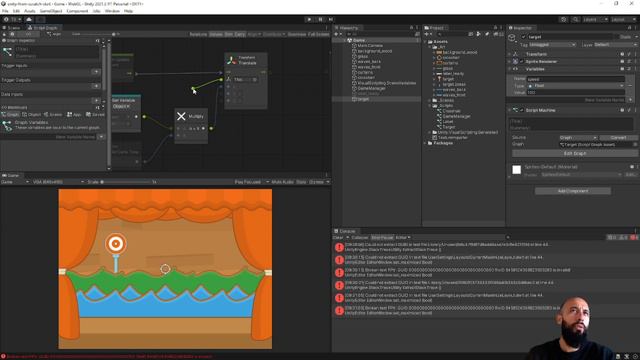Click the Overview button in the graph toolbar
Viewport: 640px width, 360px height.
click(x=297, y=34)
